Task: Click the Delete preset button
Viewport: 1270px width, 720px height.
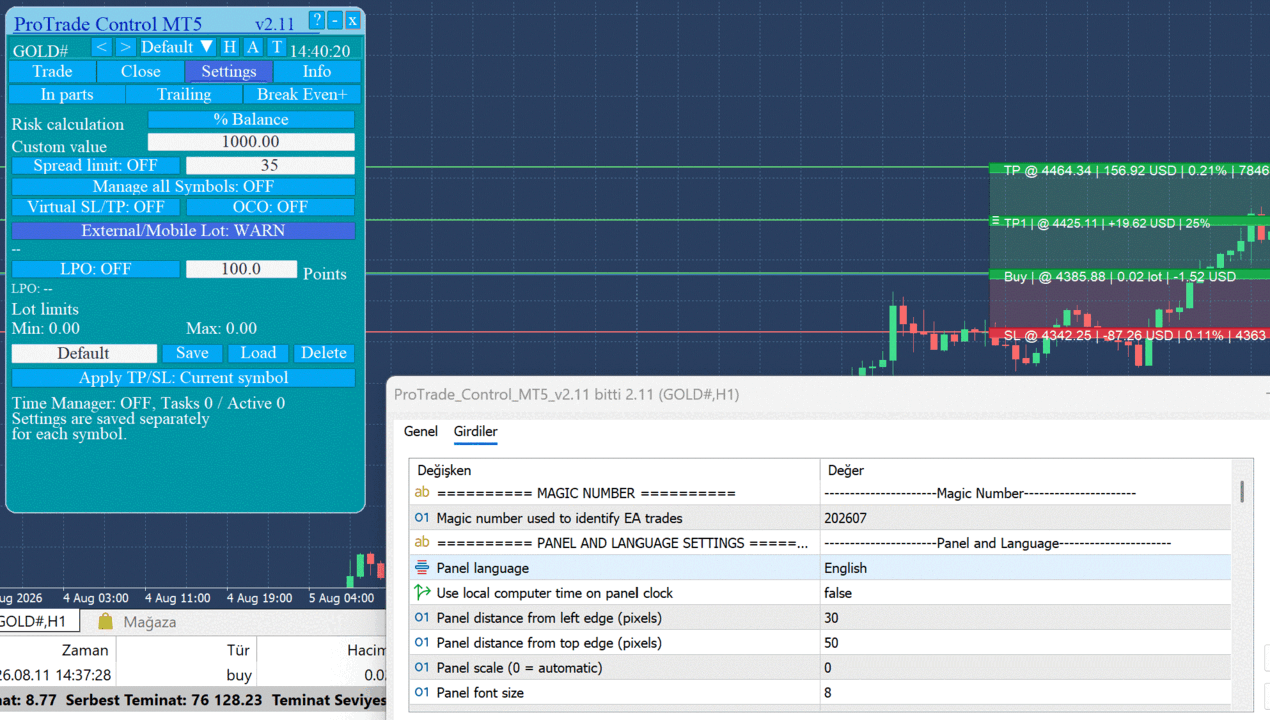Action: pyautogui.click(x=324, y=353)
